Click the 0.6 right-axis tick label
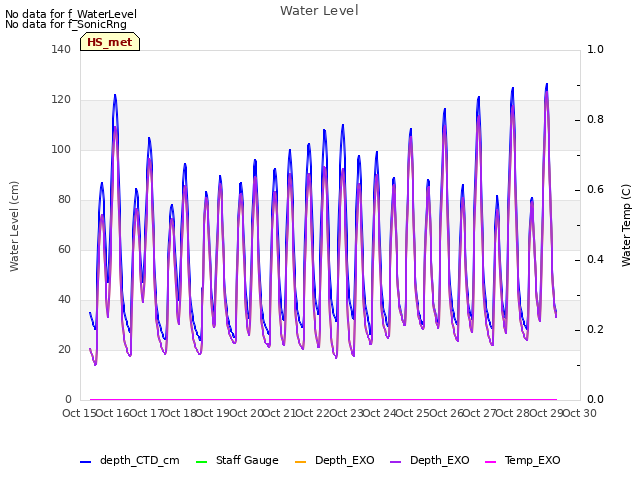This screenshot has width=640, height=480. coord(595,189)
